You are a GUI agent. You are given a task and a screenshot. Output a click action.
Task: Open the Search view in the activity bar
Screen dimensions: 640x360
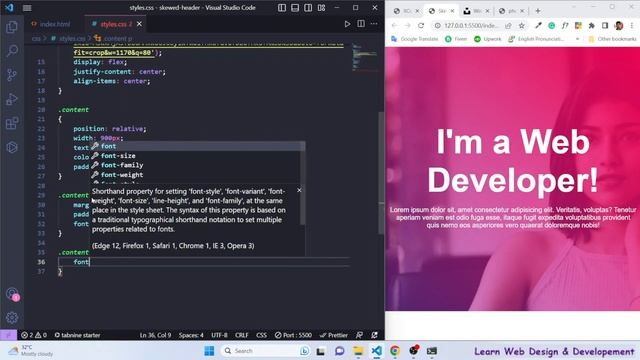(x=12, y=51)
